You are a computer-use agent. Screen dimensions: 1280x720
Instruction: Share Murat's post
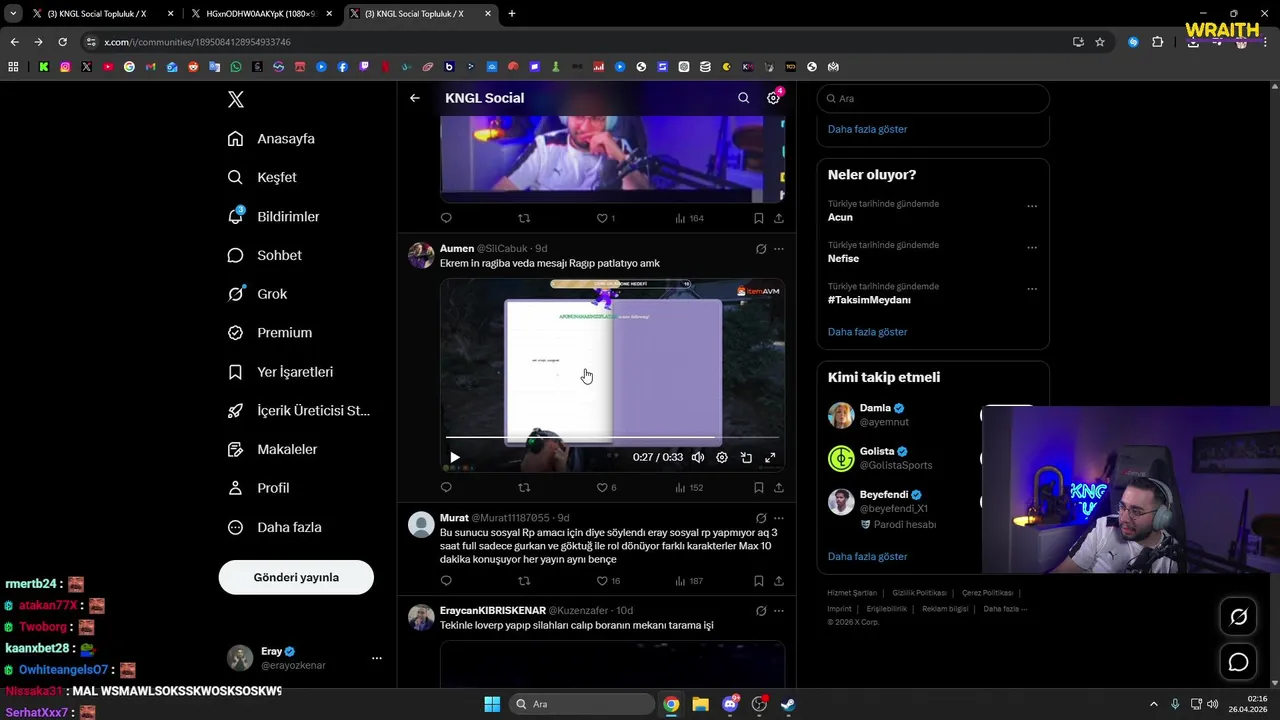(779, 581)
